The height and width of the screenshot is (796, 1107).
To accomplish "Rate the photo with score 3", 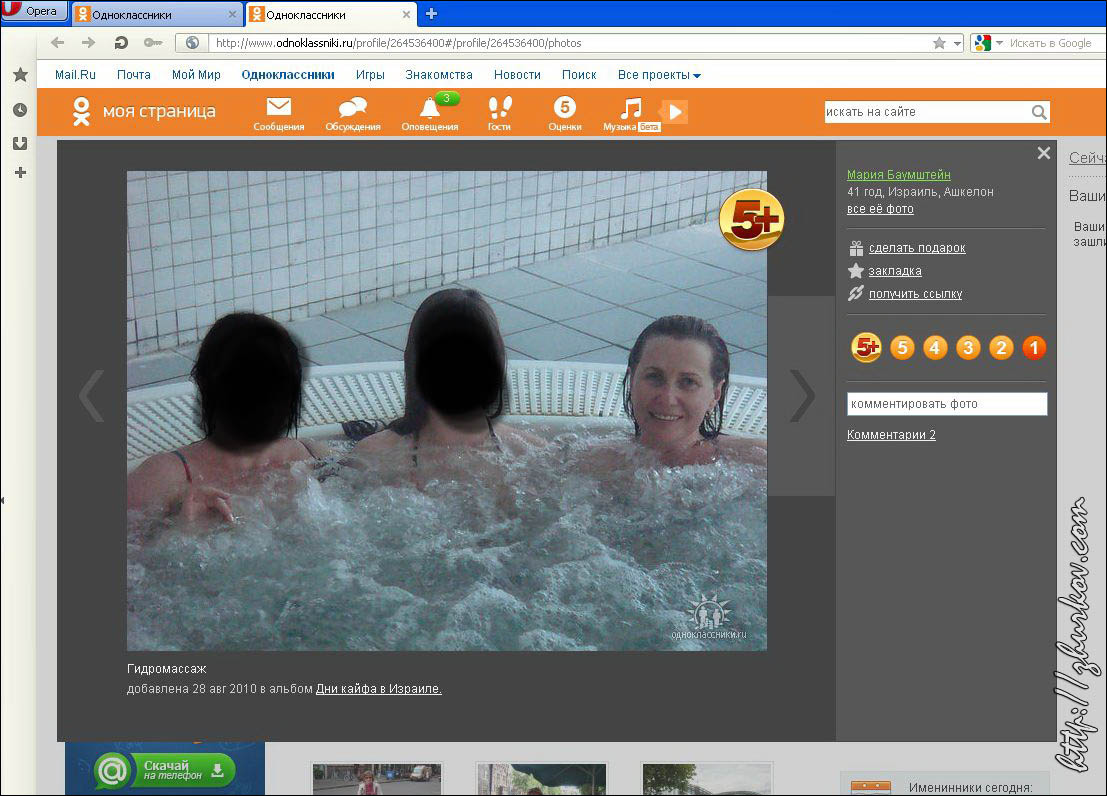I will coord(968,348).
